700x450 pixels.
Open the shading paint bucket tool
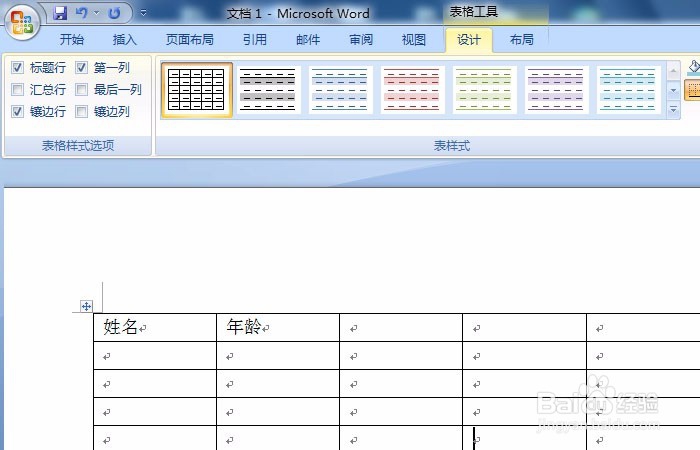click(x=693, y=67)
